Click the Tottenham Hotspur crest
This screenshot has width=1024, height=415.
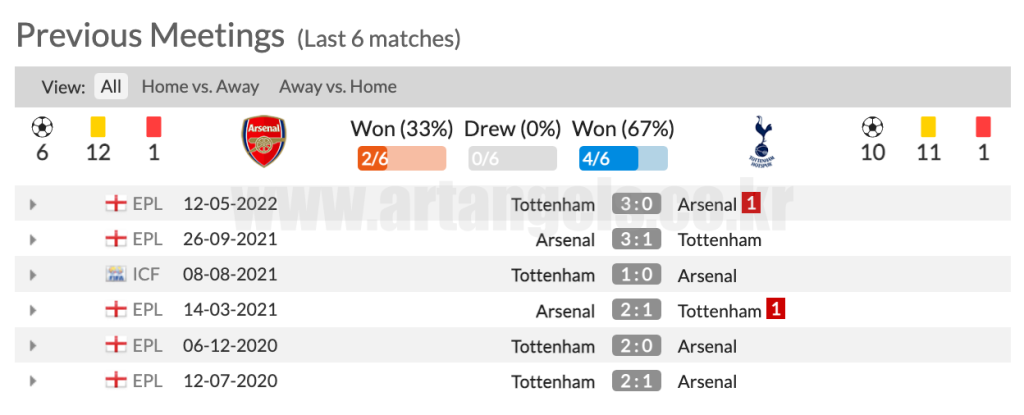coord(761,142)
